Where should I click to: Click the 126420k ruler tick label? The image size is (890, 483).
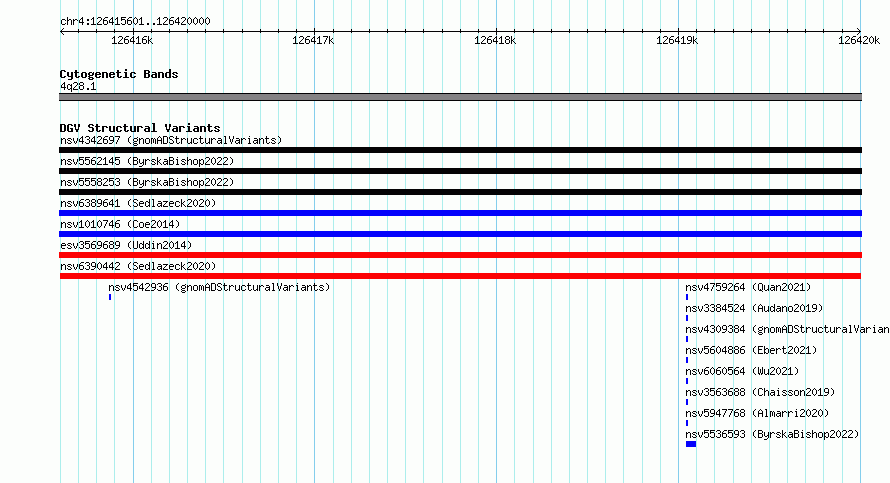[859, 40]
